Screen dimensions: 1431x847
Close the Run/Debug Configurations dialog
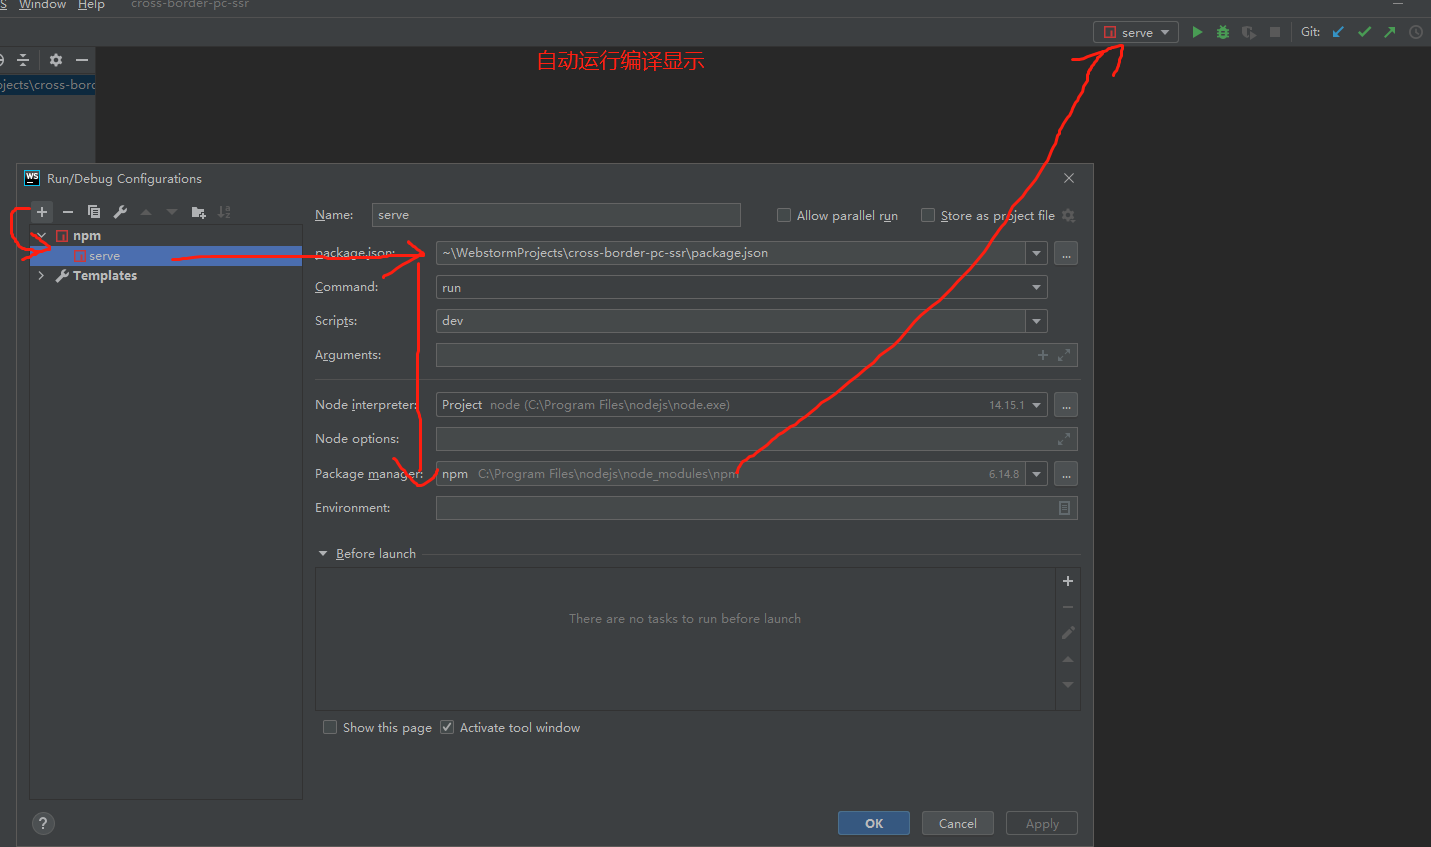pos(1069,178)
